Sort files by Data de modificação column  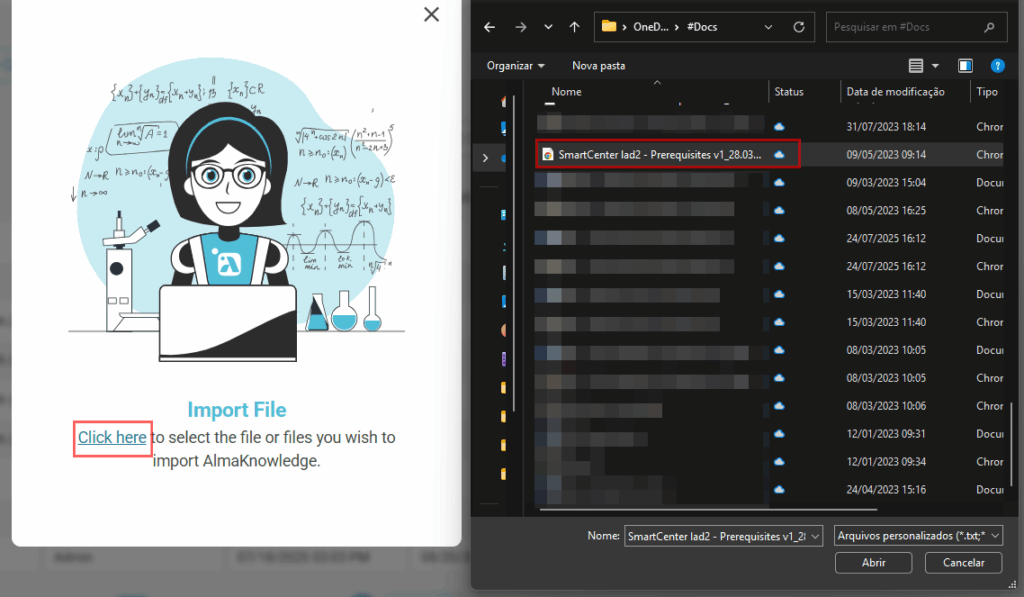coord(895,92)
